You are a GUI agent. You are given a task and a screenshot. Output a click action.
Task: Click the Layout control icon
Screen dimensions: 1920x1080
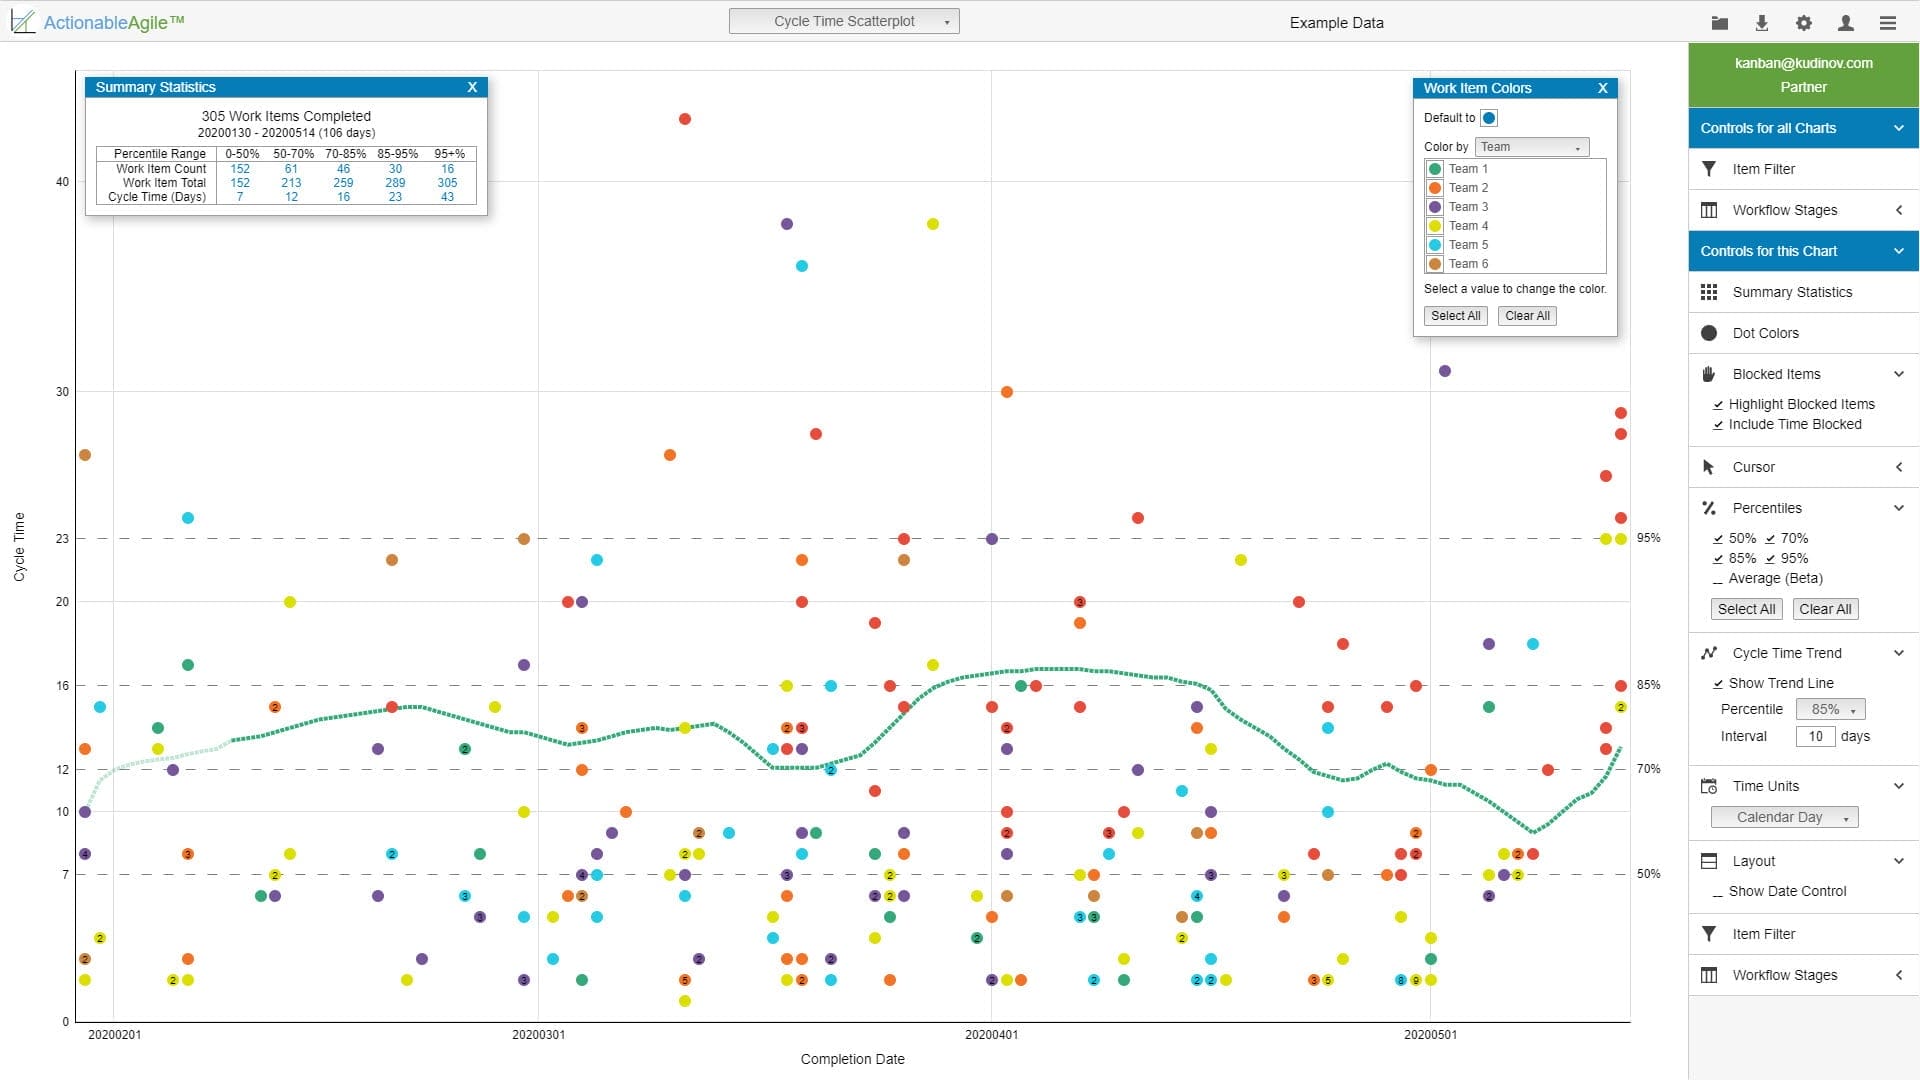[x=1710, y=861]
